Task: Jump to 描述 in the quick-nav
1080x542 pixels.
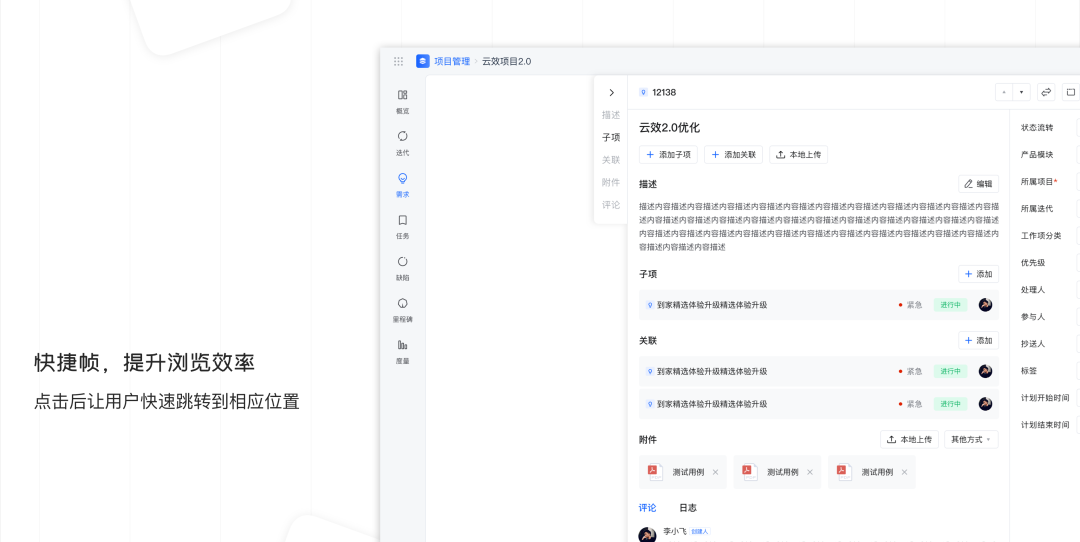Action: click(611, 115)
